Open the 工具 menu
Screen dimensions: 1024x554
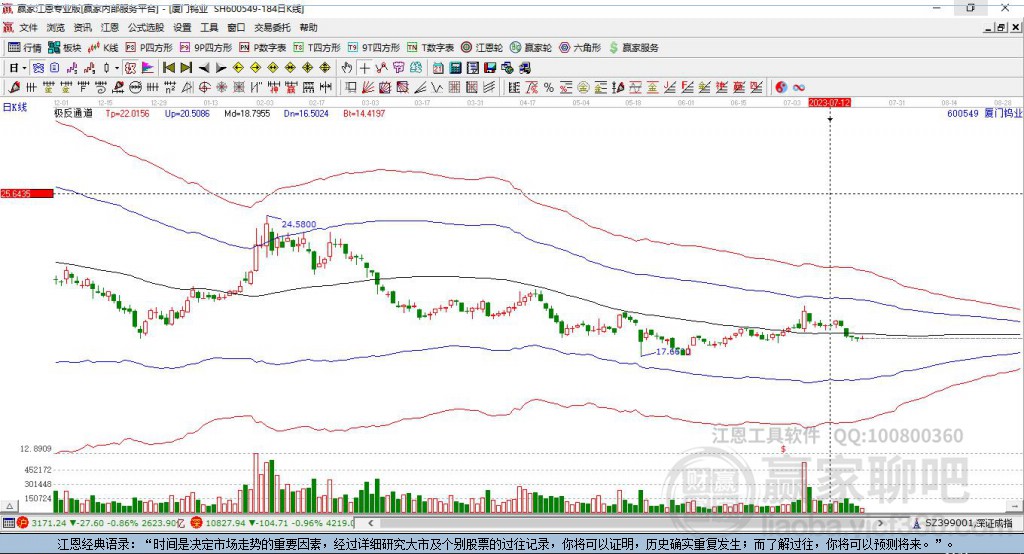209,27
